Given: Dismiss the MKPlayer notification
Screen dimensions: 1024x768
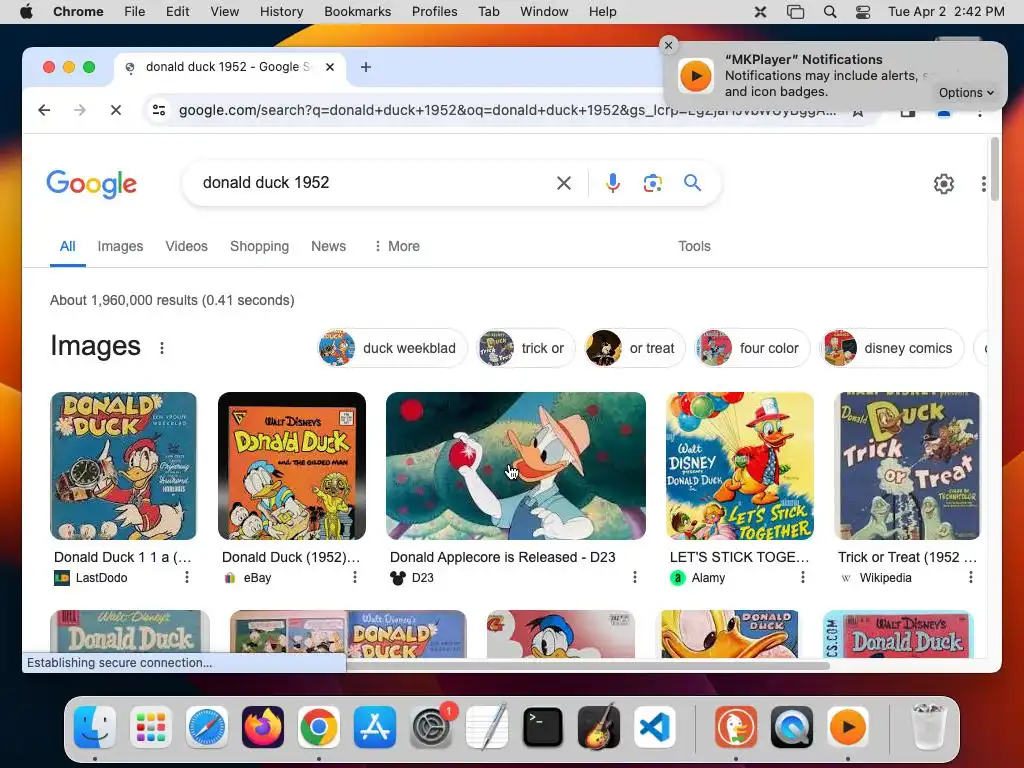Looking at the screenshot, I should [x=668, y=45].
